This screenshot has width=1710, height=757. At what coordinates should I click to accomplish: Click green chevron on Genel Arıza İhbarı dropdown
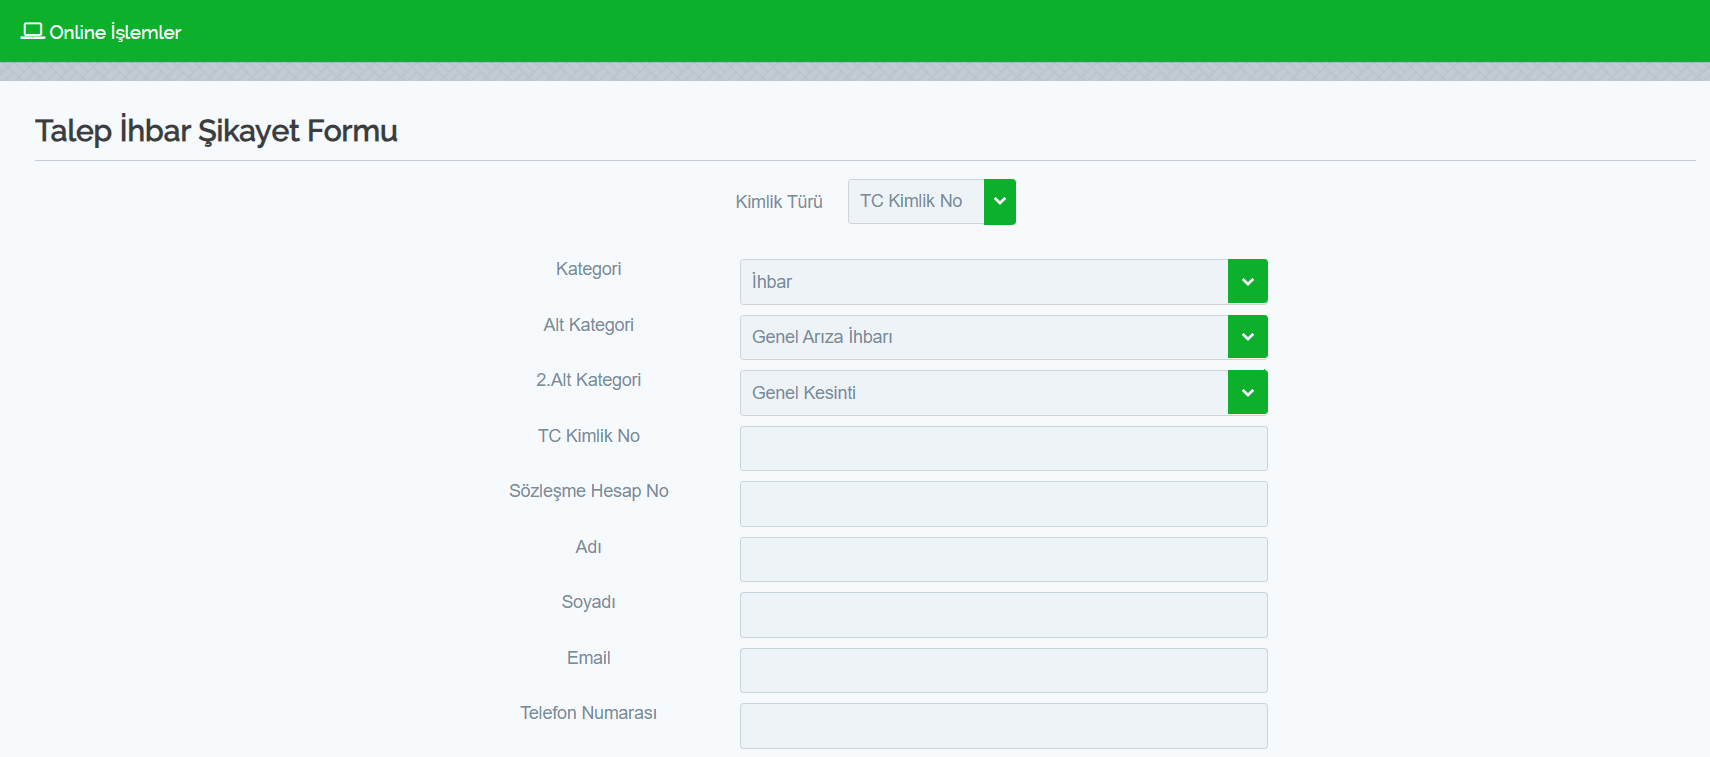click(x=1247, y=337)
